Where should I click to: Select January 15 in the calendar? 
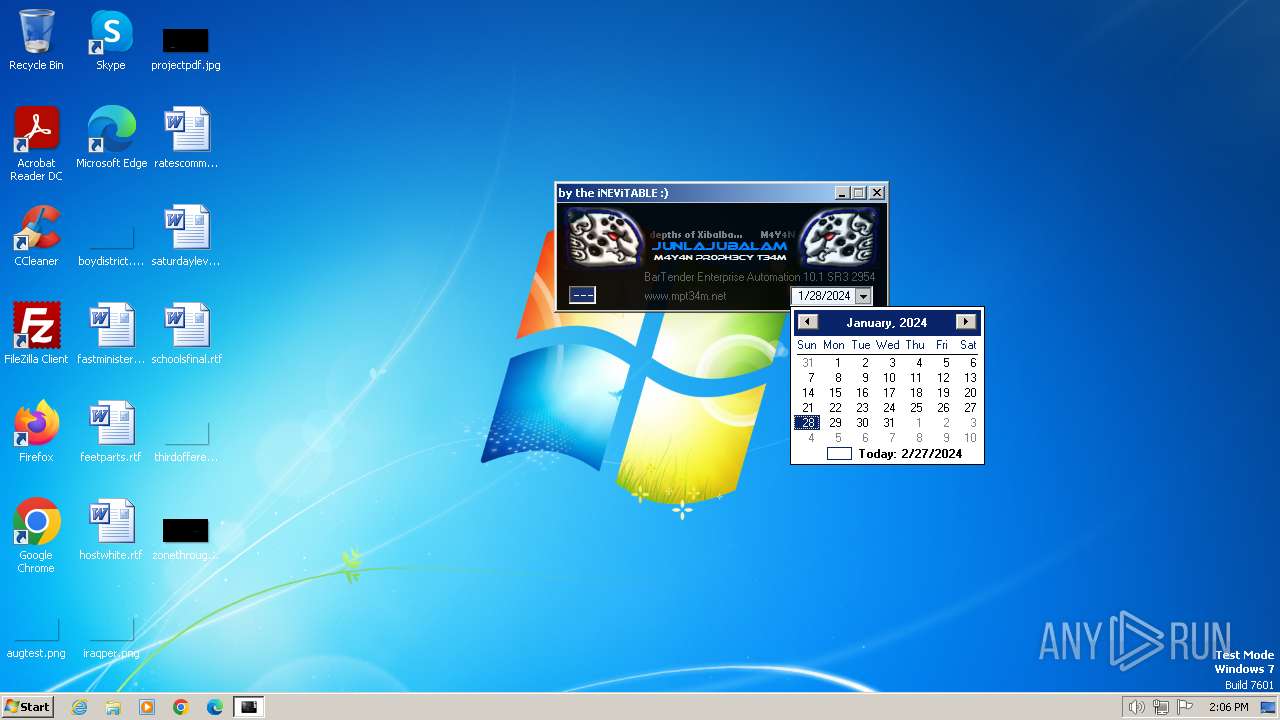[x=835, y=393]
